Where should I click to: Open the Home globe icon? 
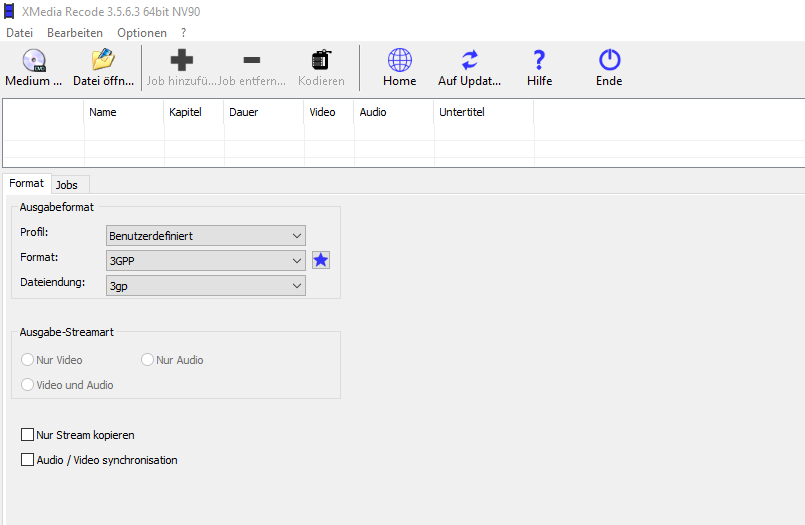399,61
